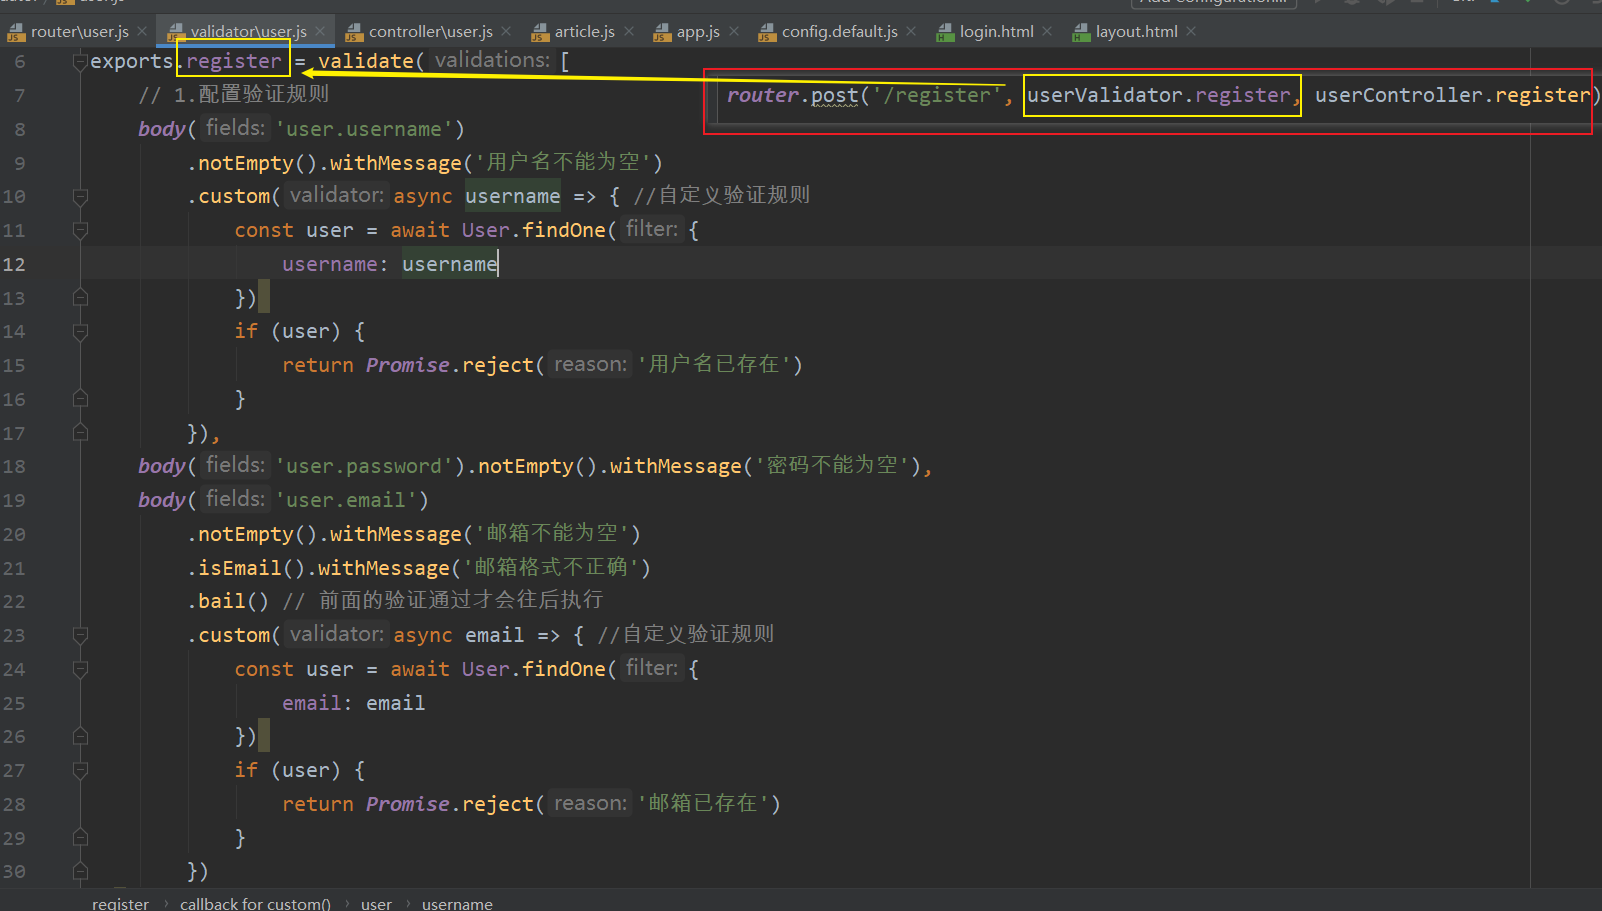
Task: Click the '/register' route string
Action: click(x=938, y=96)
